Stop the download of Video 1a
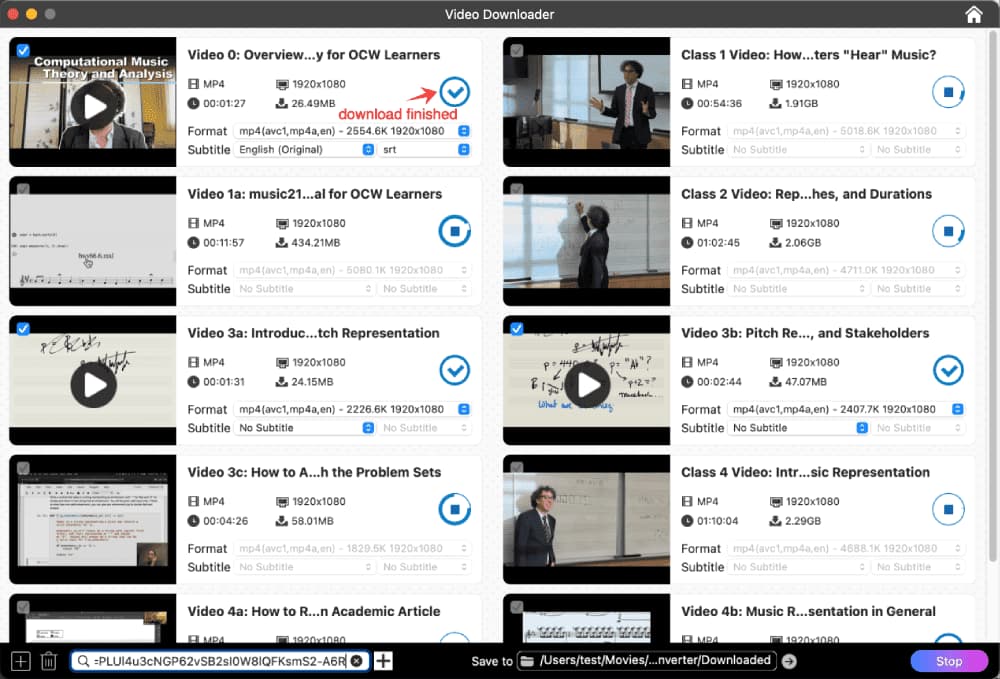This screenshot has height=679, width=1000. tap(455, 231)
